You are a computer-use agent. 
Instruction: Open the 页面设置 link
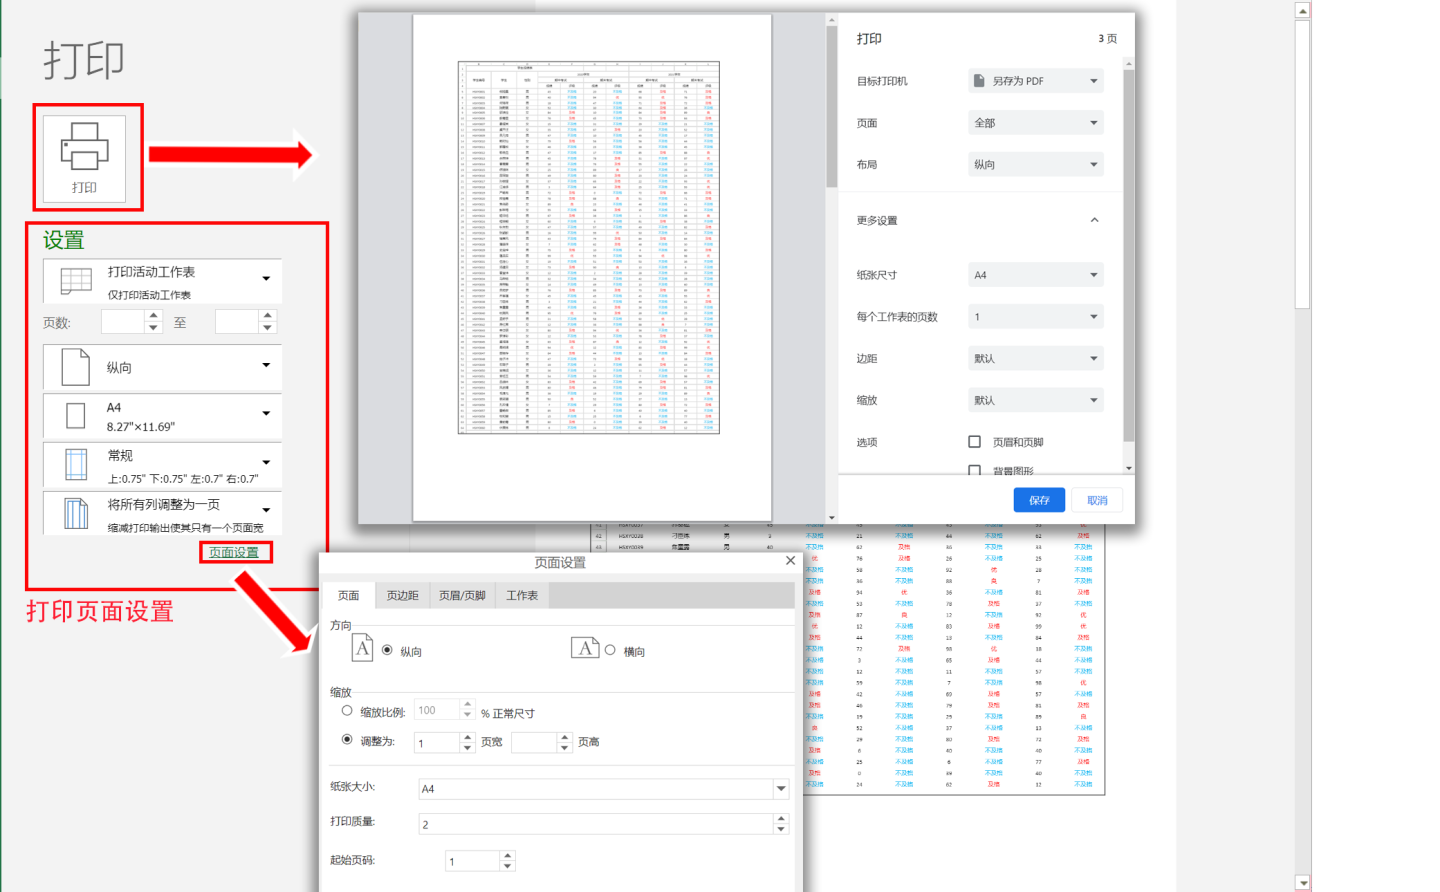[x=234, y=552]
